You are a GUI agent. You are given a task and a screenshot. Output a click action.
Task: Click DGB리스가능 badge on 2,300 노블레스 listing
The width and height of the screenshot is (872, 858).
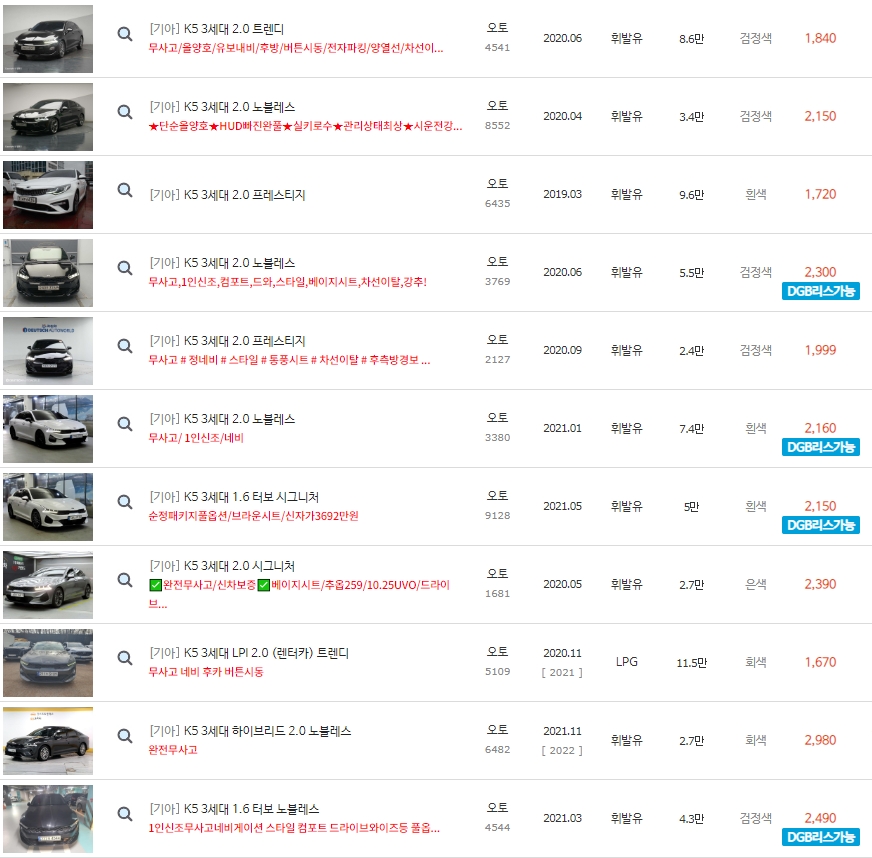(x=820, y=290)
